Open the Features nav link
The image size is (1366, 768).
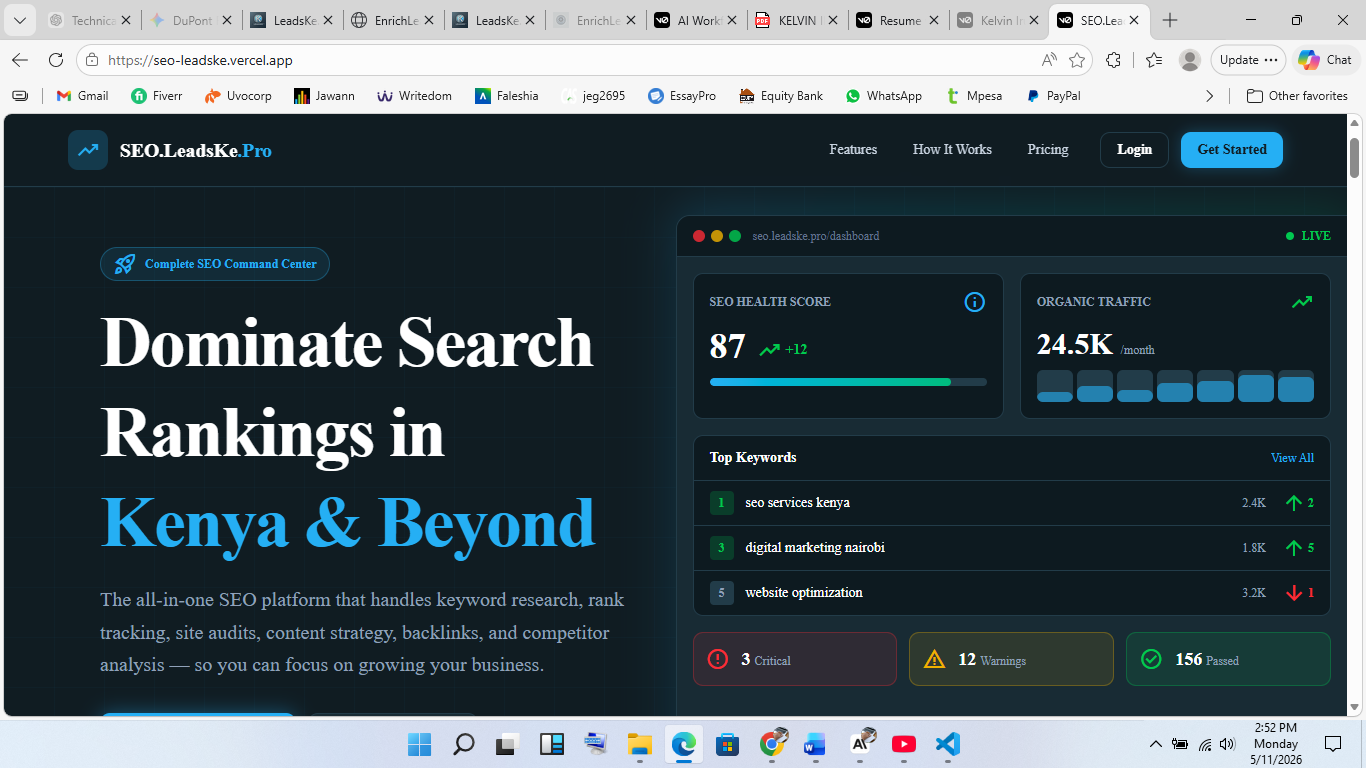tap(853, 150)
